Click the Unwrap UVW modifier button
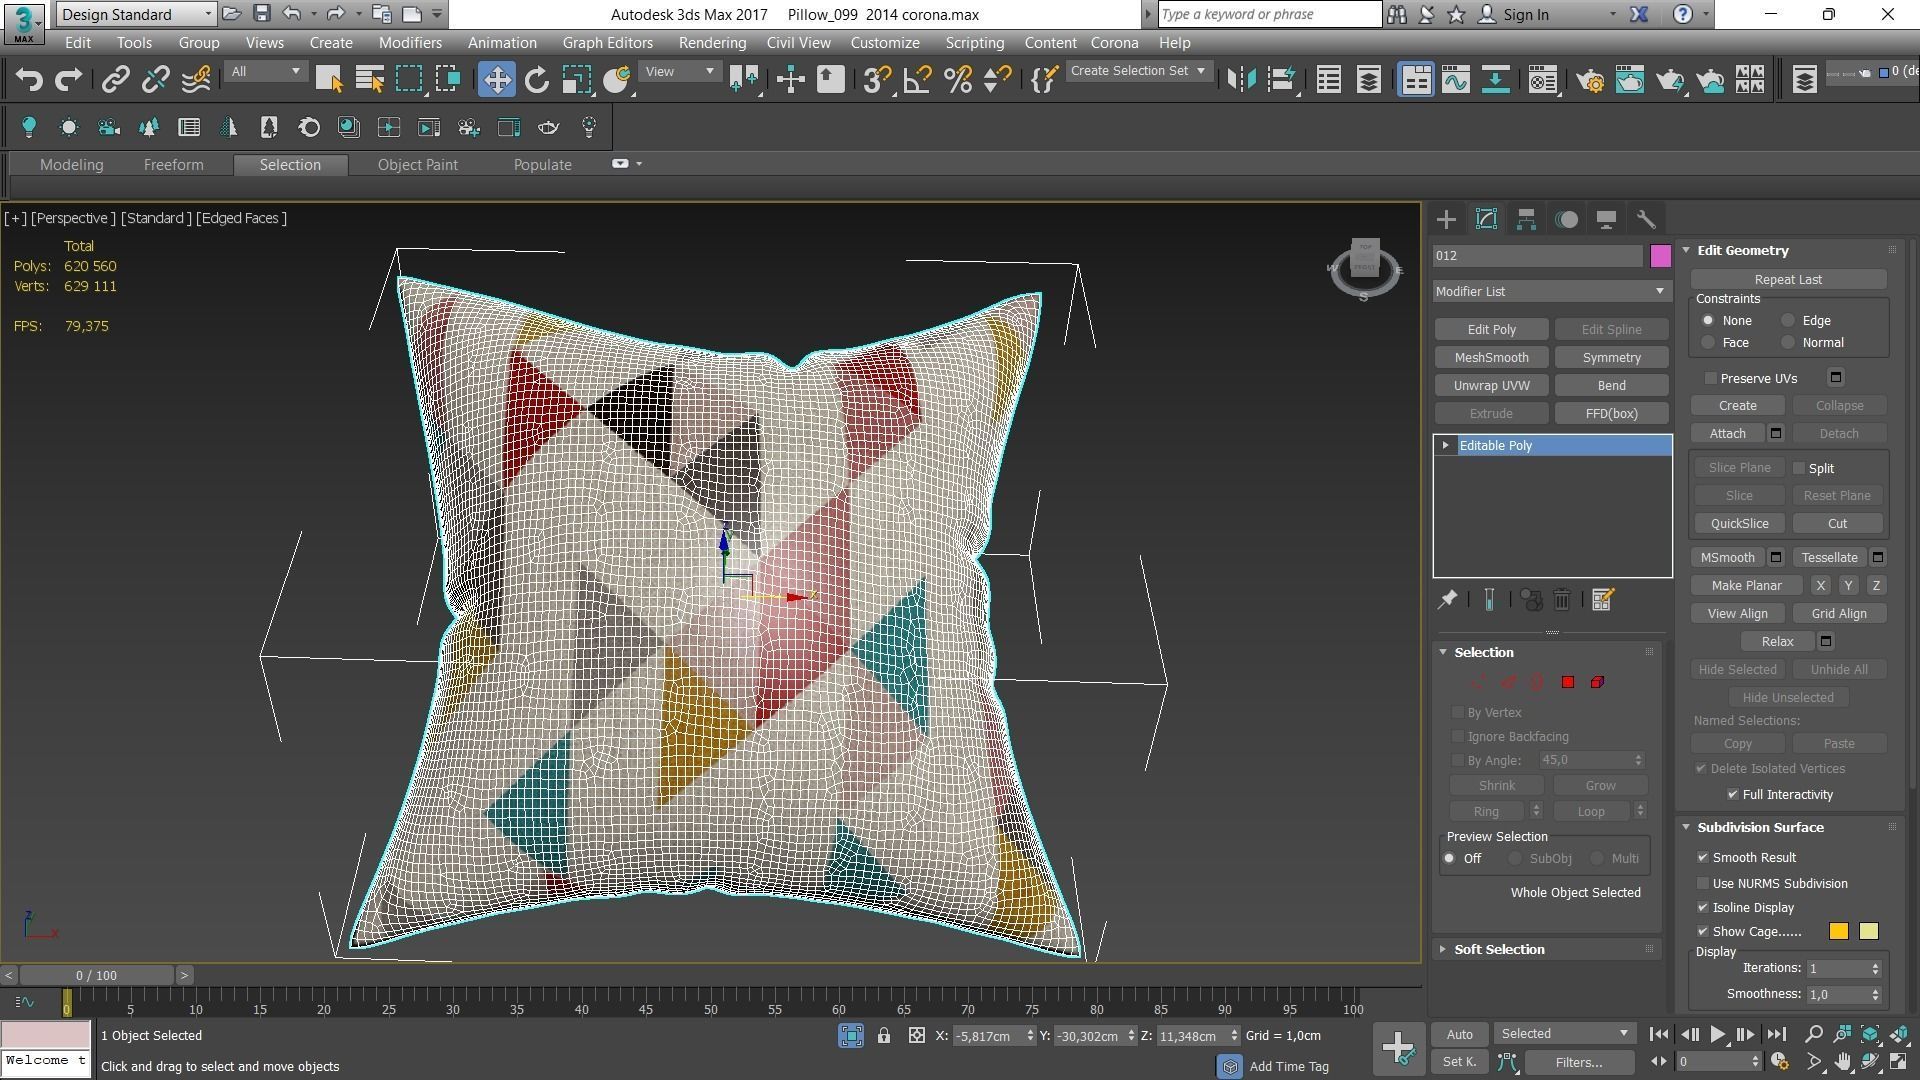The height and width of the screenshot is (1080, 1920). coord(1491,386)
